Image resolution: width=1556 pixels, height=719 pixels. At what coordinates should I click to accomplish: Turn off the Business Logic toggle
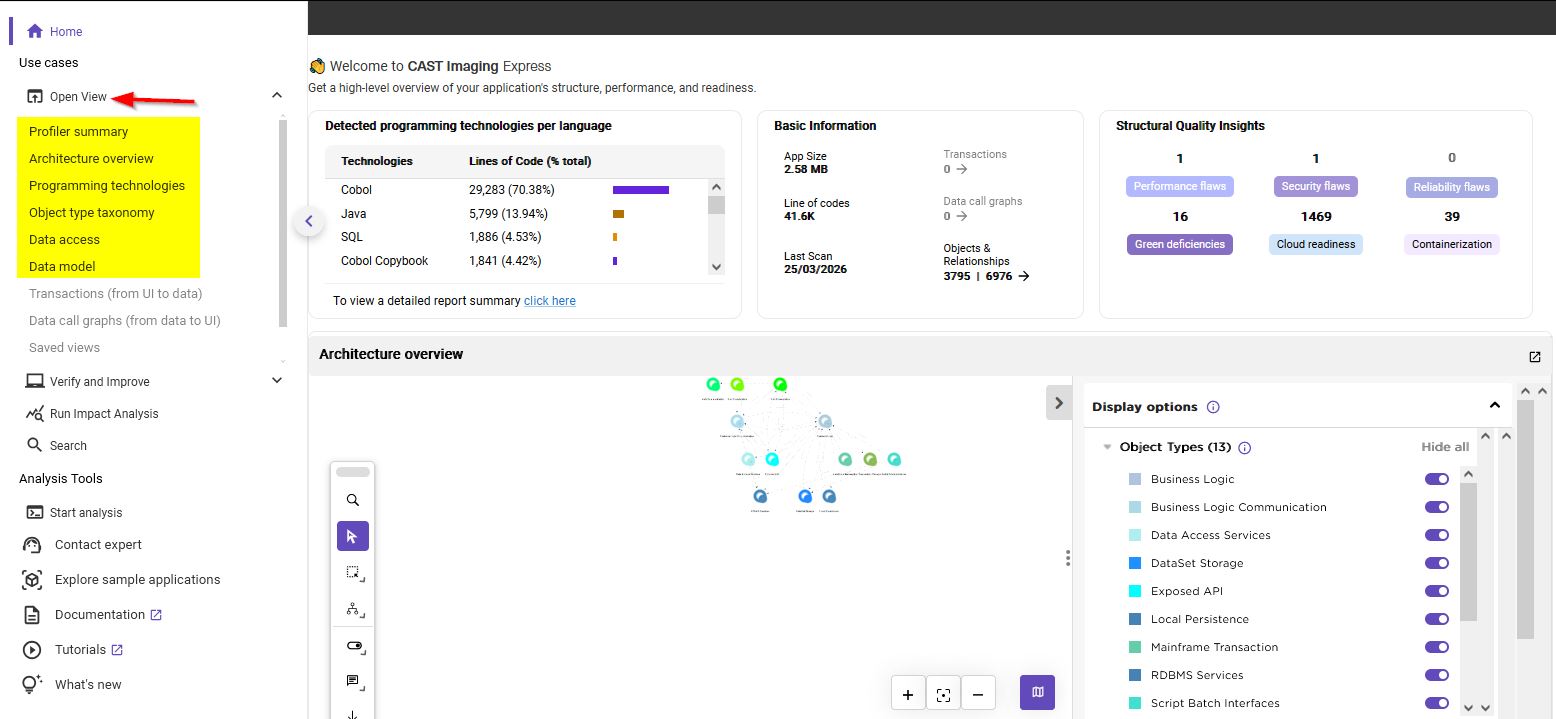pyautogui.click(x=1436, y=479)
